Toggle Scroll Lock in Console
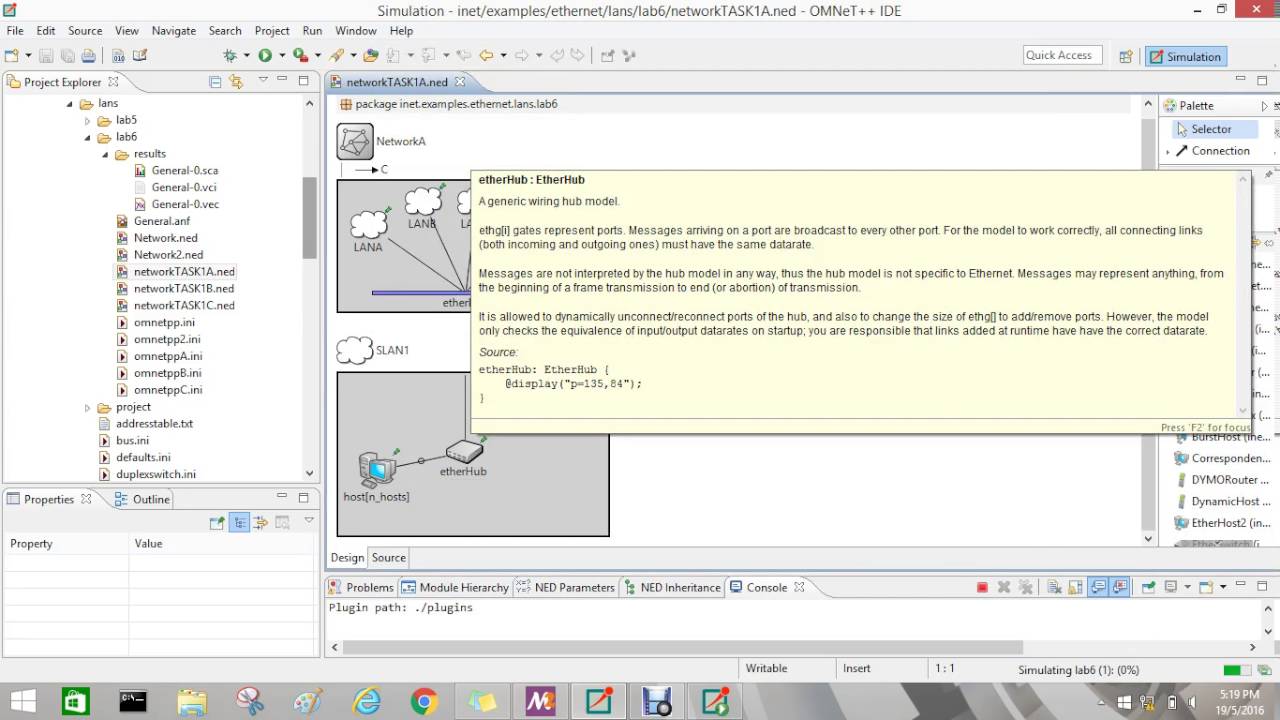1280x720 pixels. (x=1077, y=587)
